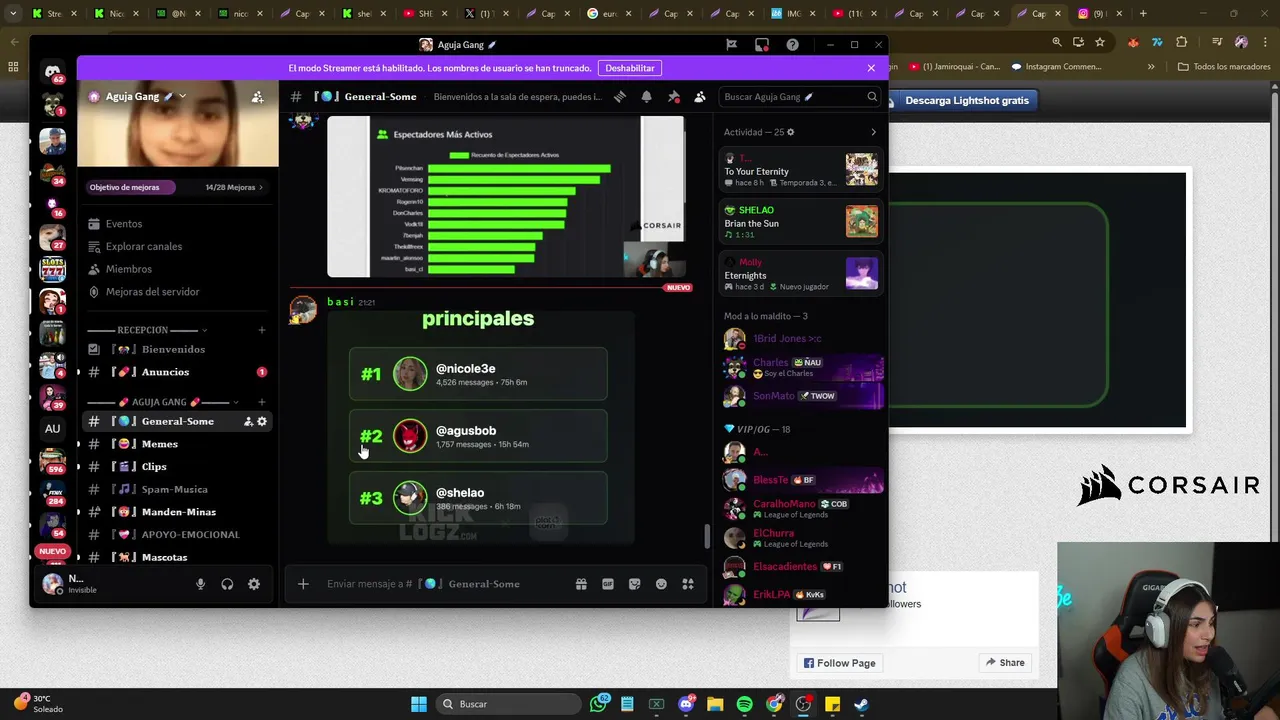Open Spam-Musica channel

tap(177, 489)
